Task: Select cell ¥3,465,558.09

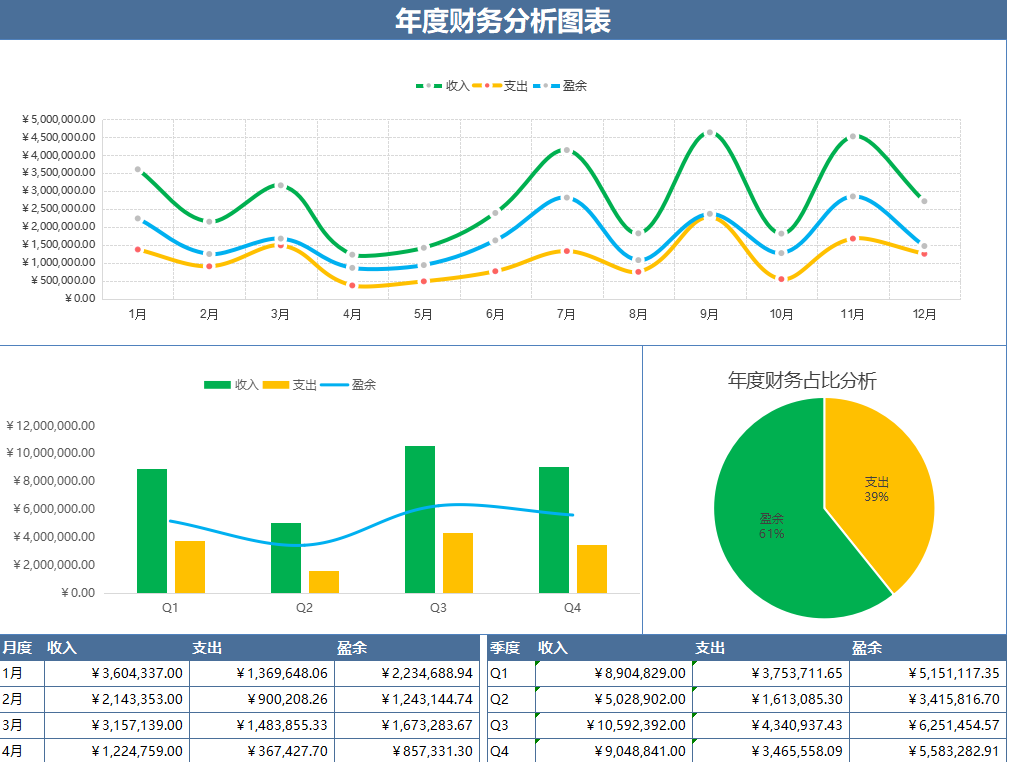Action: [x=771, y=751]
